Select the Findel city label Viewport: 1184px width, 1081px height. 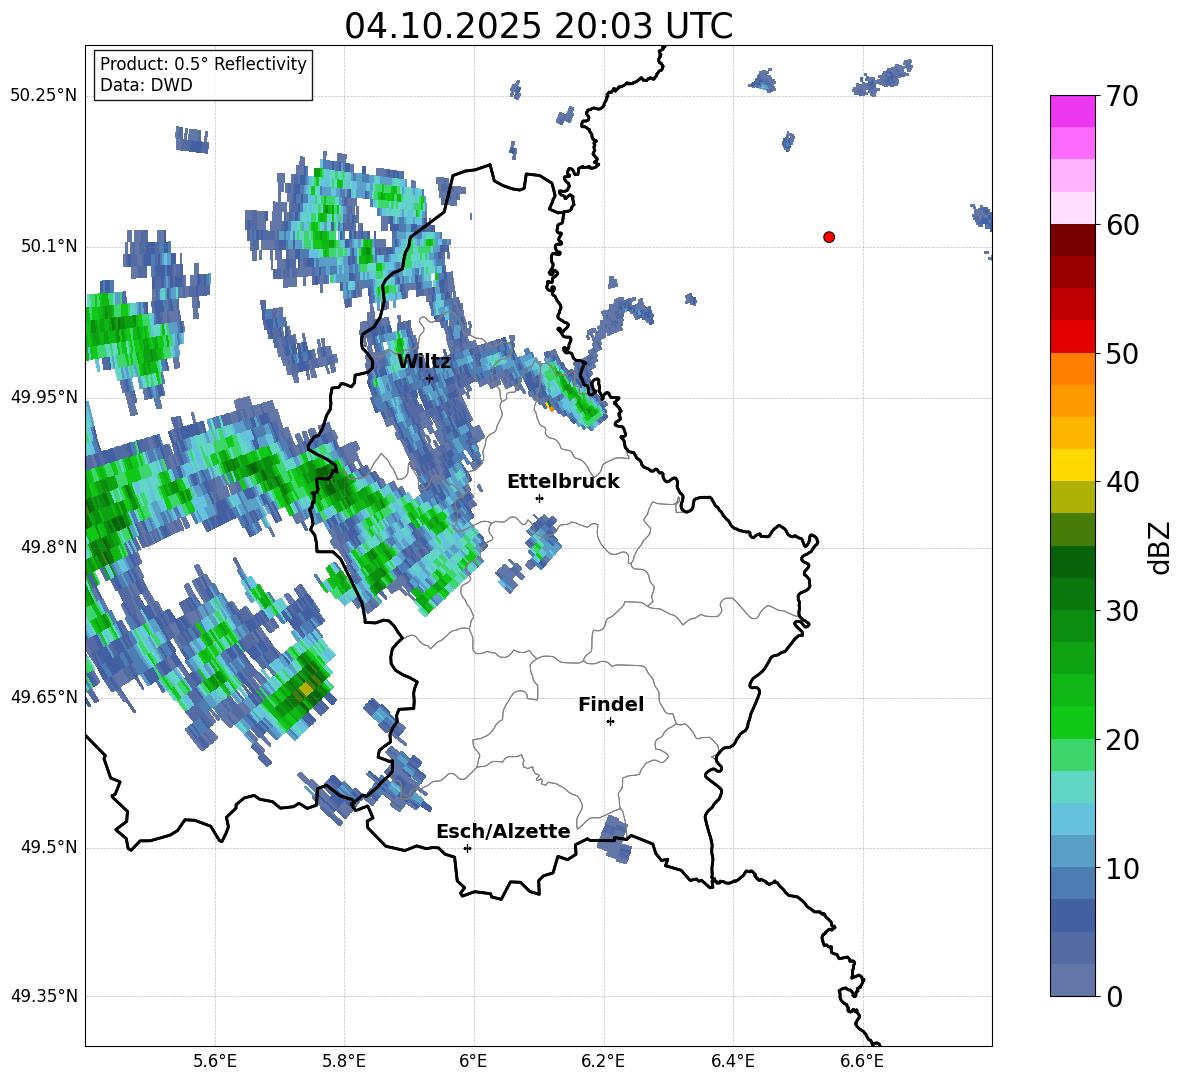click(611, 704)
